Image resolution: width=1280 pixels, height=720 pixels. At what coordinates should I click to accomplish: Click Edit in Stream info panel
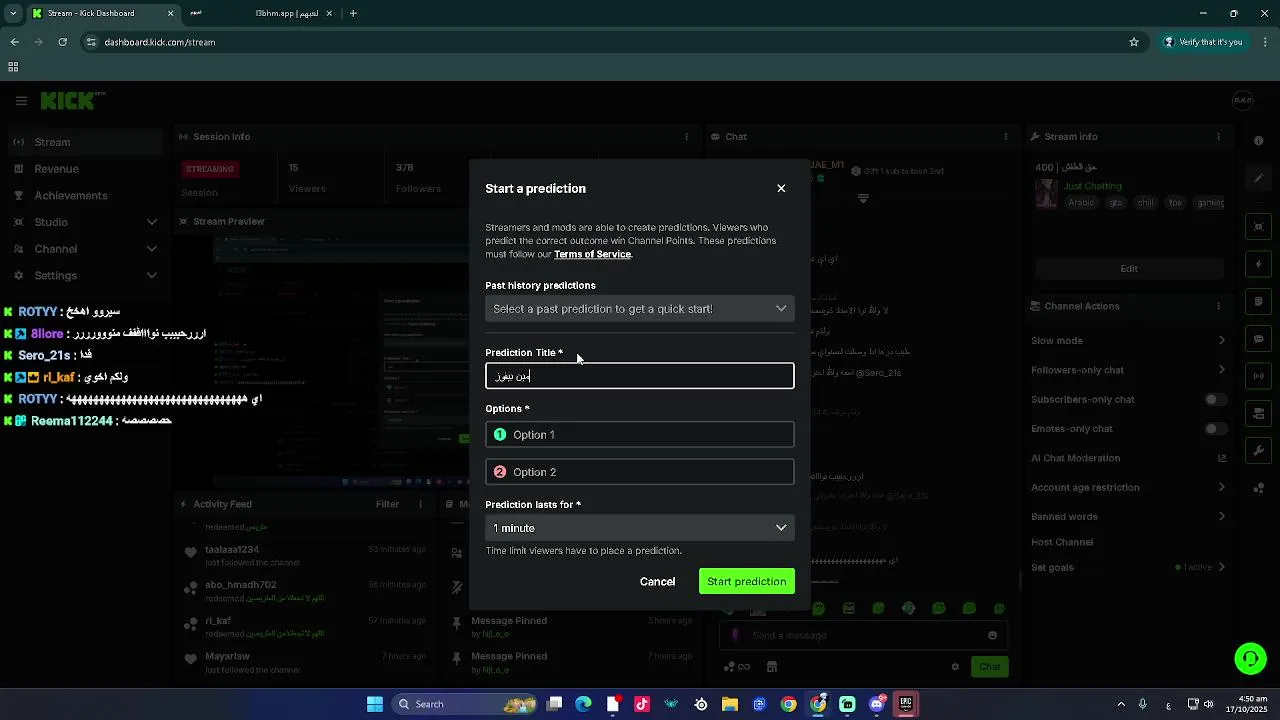tap(1129, 268)
